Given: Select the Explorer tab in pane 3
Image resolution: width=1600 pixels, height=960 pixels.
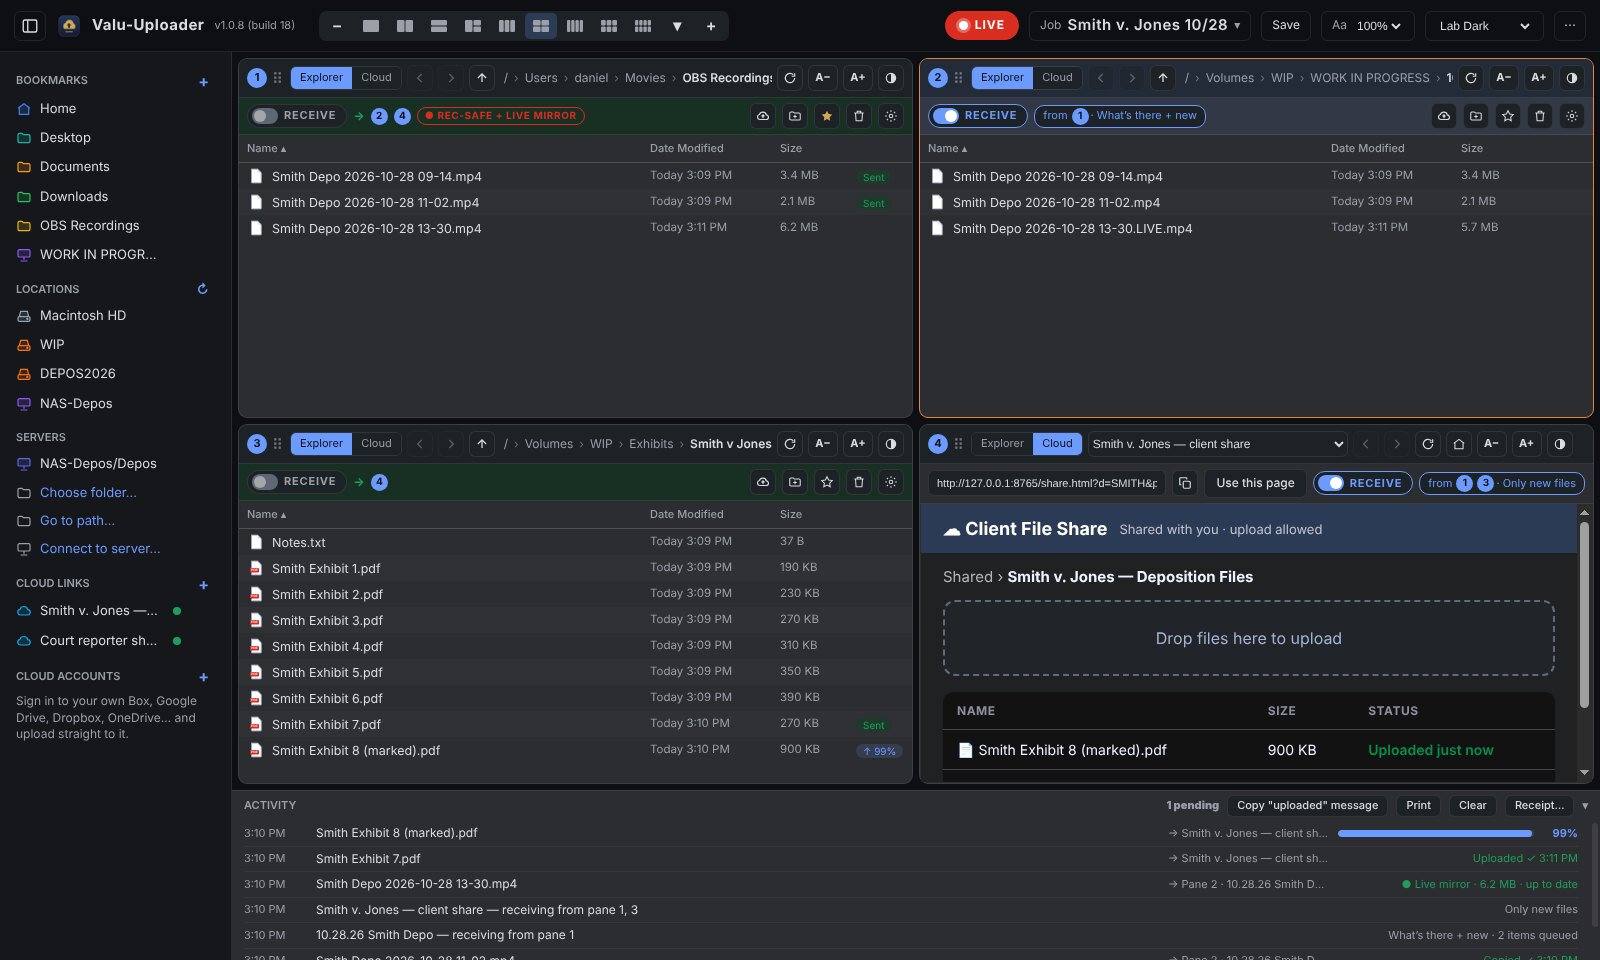Looking at the screenshot, I should (321, 444).
